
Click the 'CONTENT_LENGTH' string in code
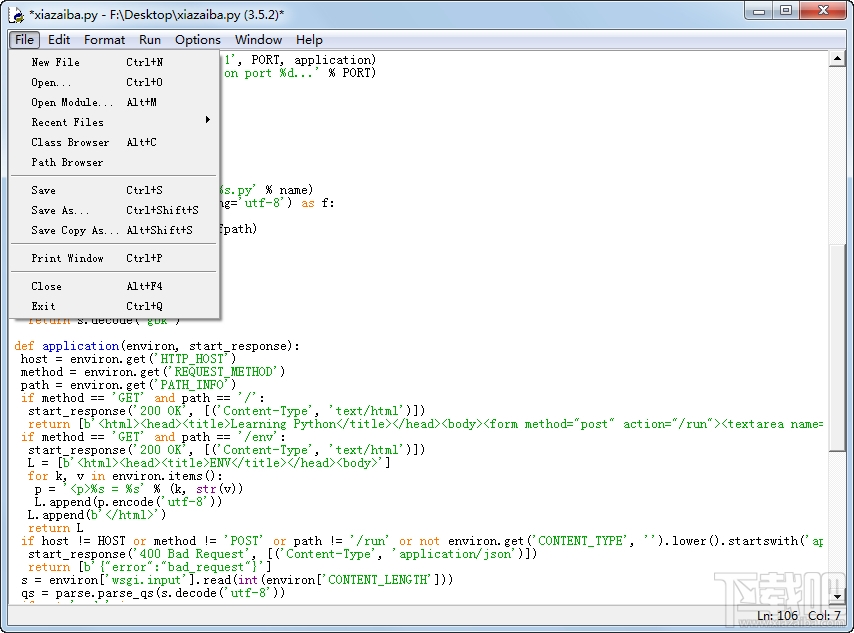(x=379, y=580)
